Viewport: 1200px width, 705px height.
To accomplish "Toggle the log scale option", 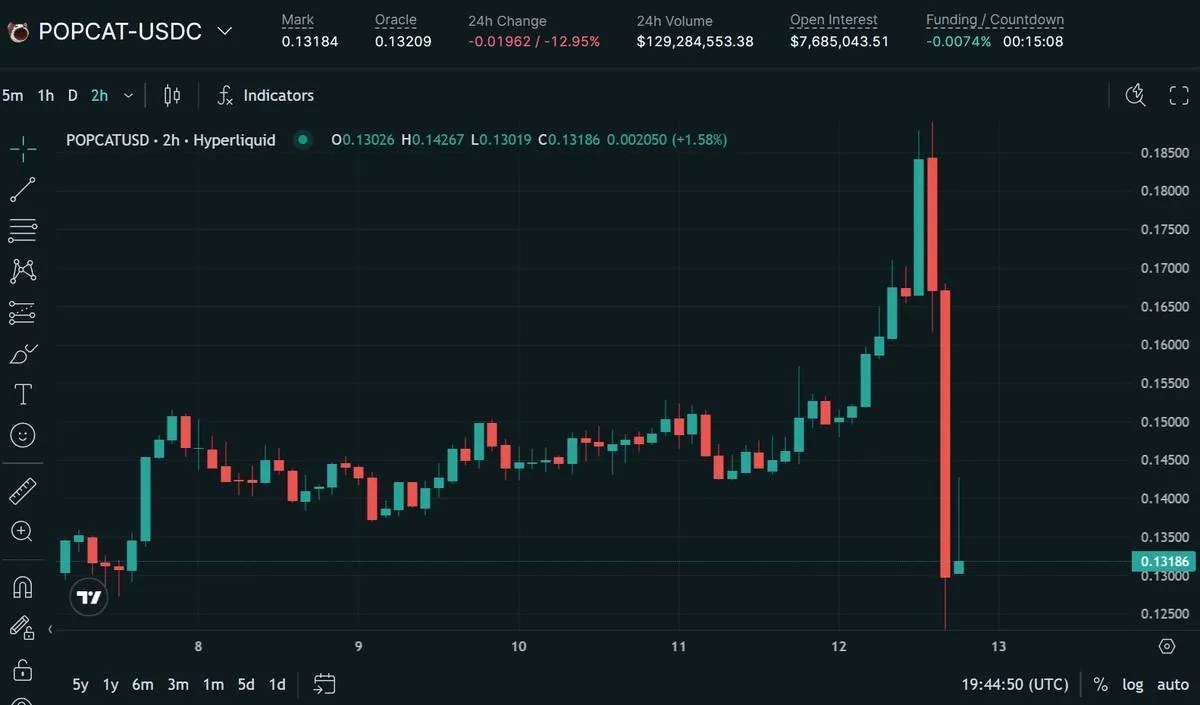I will point(1133,685).
